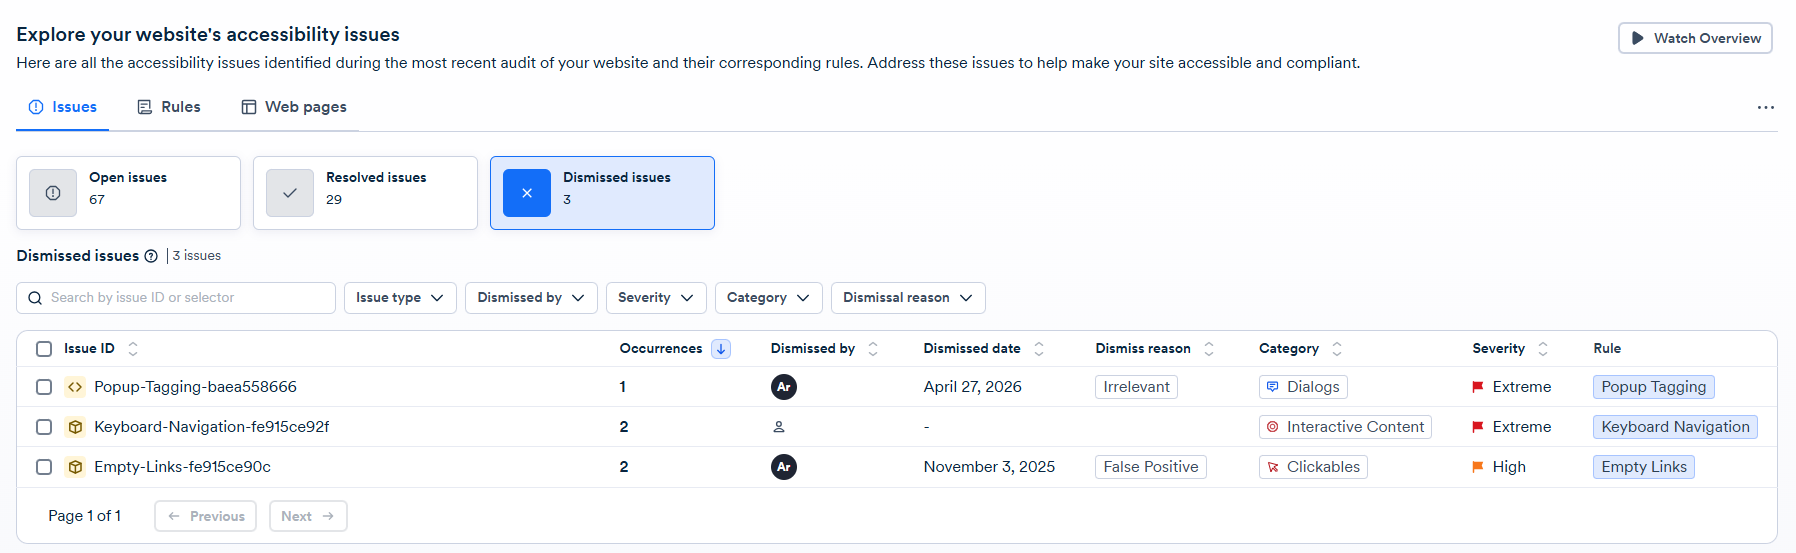Open the Popup Tagging rule link
This screenshot has height=553, width=1796.
point(1654,387)
